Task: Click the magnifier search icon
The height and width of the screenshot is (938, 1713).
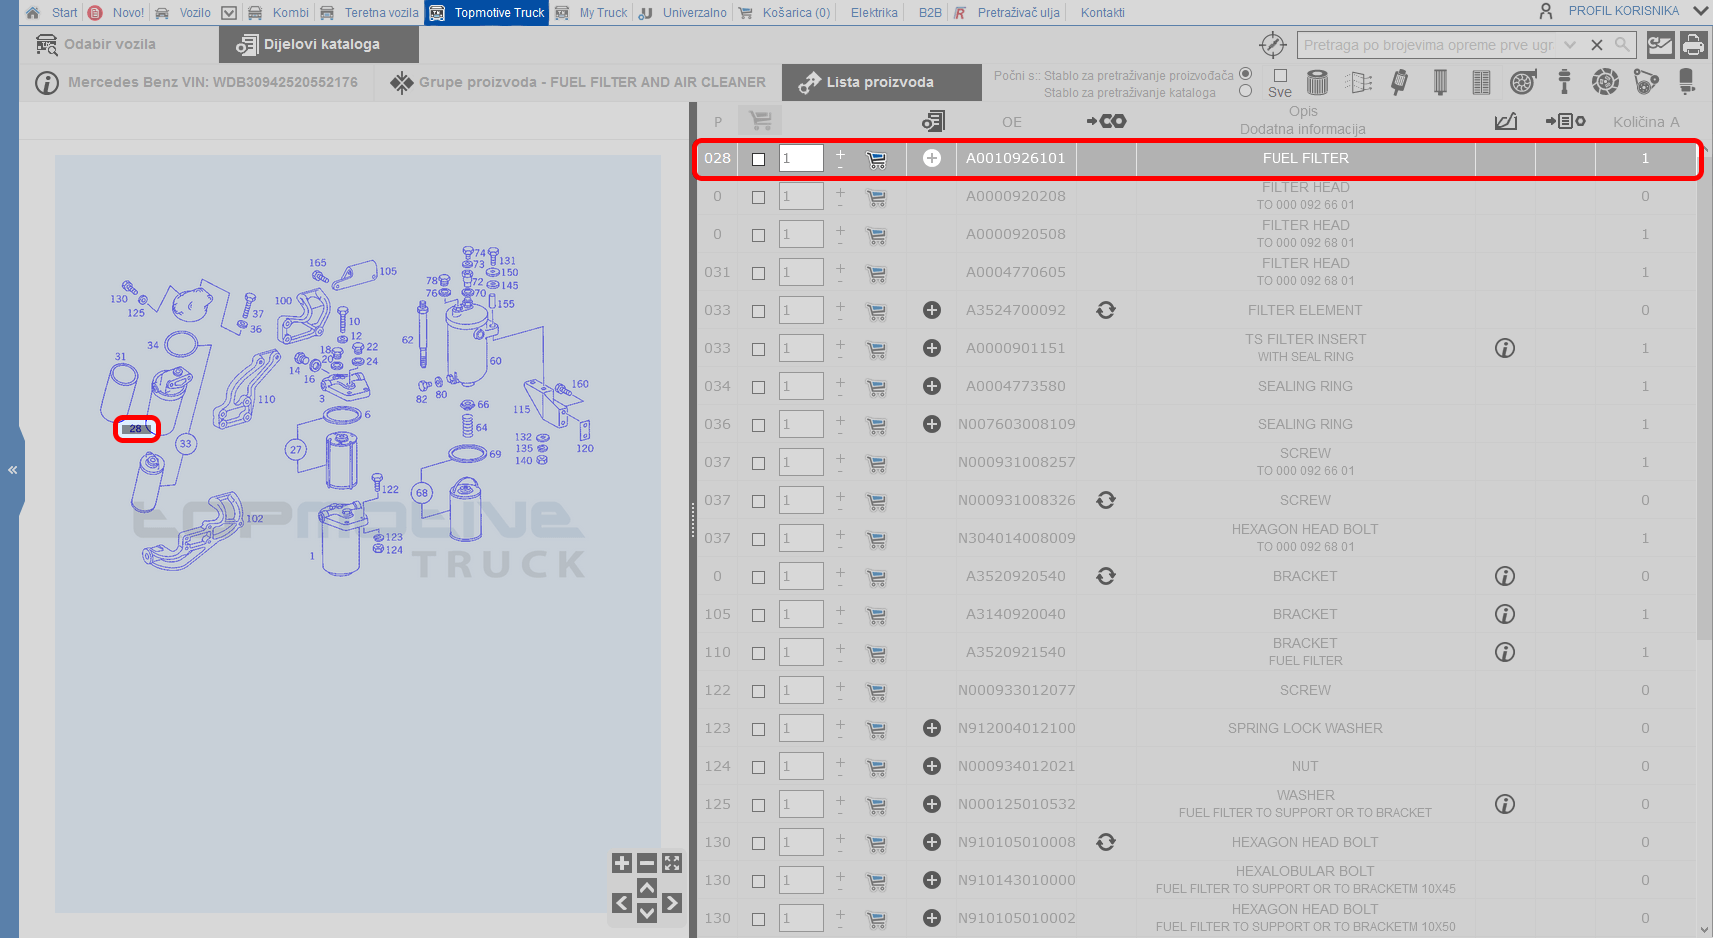Action: click(1622, 45)
